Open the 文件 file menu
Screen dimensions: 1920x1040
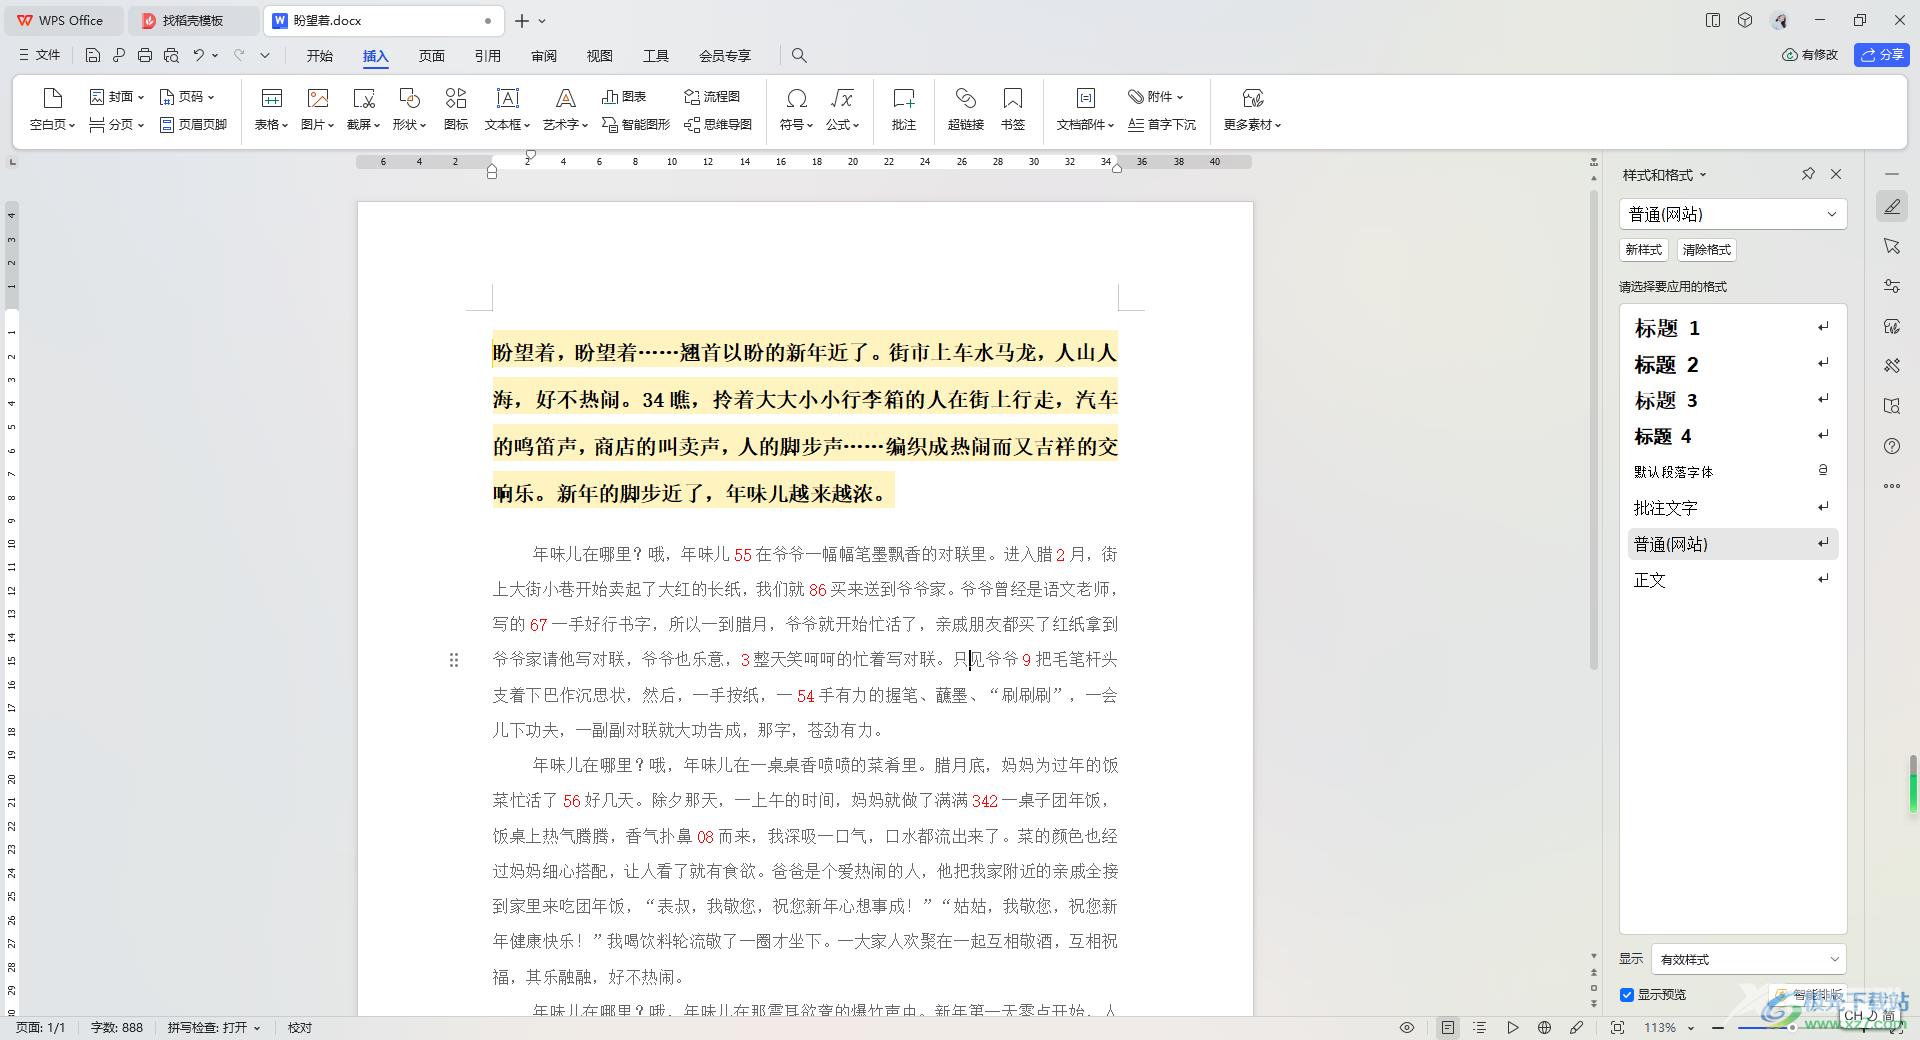[x=40, y=56]
